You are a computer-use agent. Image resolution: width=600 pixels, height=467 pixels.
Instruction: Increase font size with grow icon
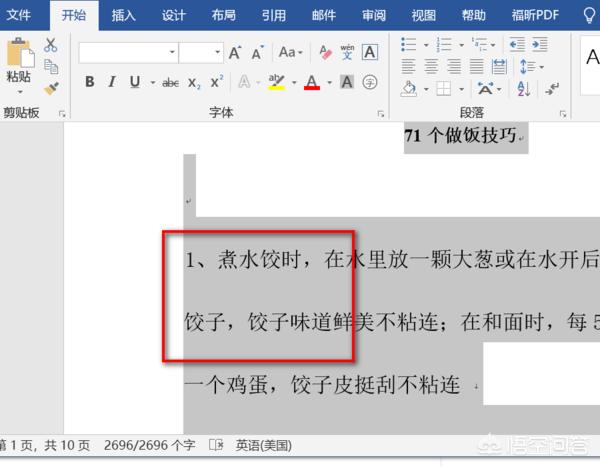(x=235, y=52)
